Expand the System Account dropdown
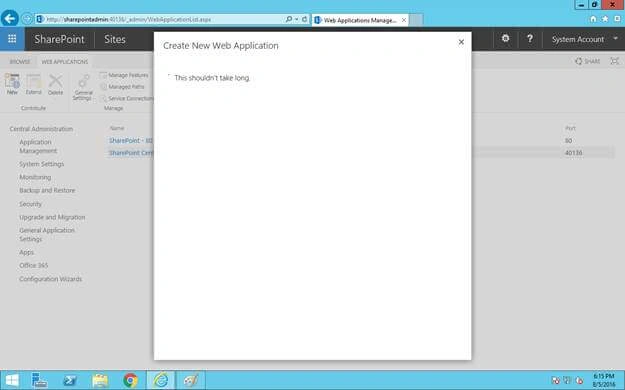This screenshot has height=390, width=625. click(x=584, y=39)
